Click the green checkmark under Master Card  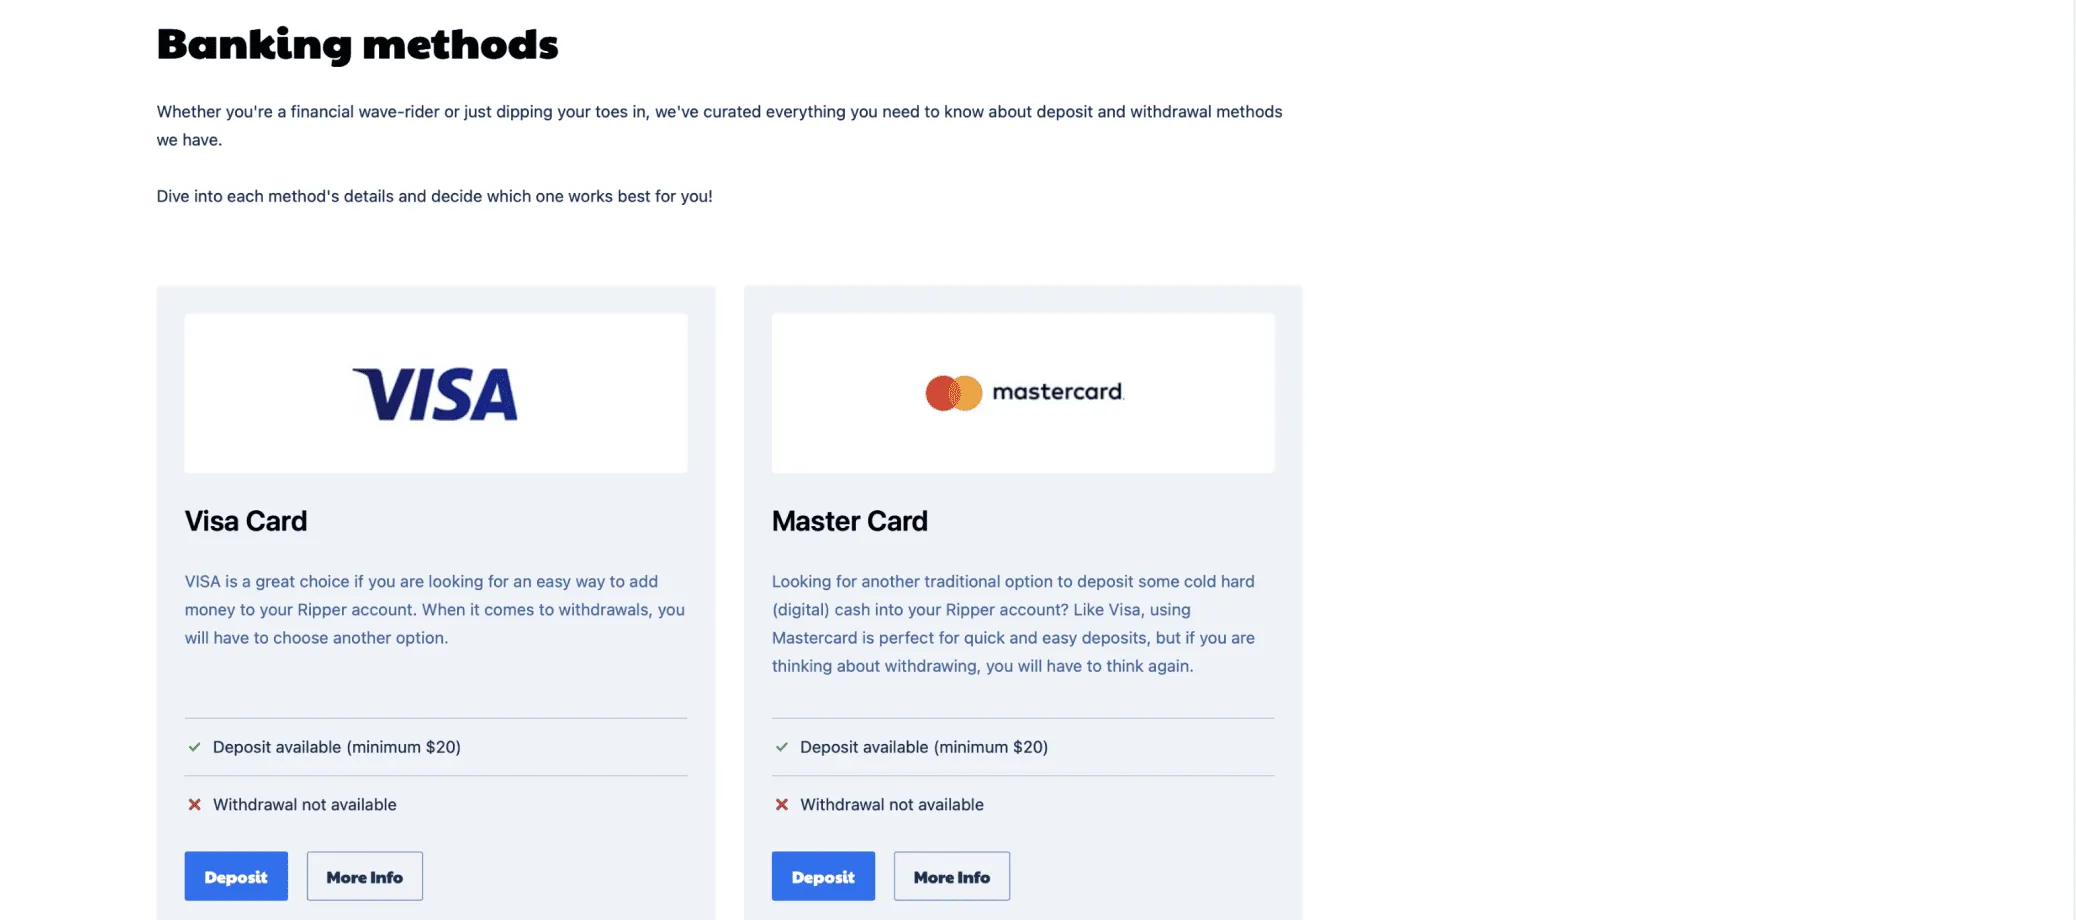click(782, 747)
